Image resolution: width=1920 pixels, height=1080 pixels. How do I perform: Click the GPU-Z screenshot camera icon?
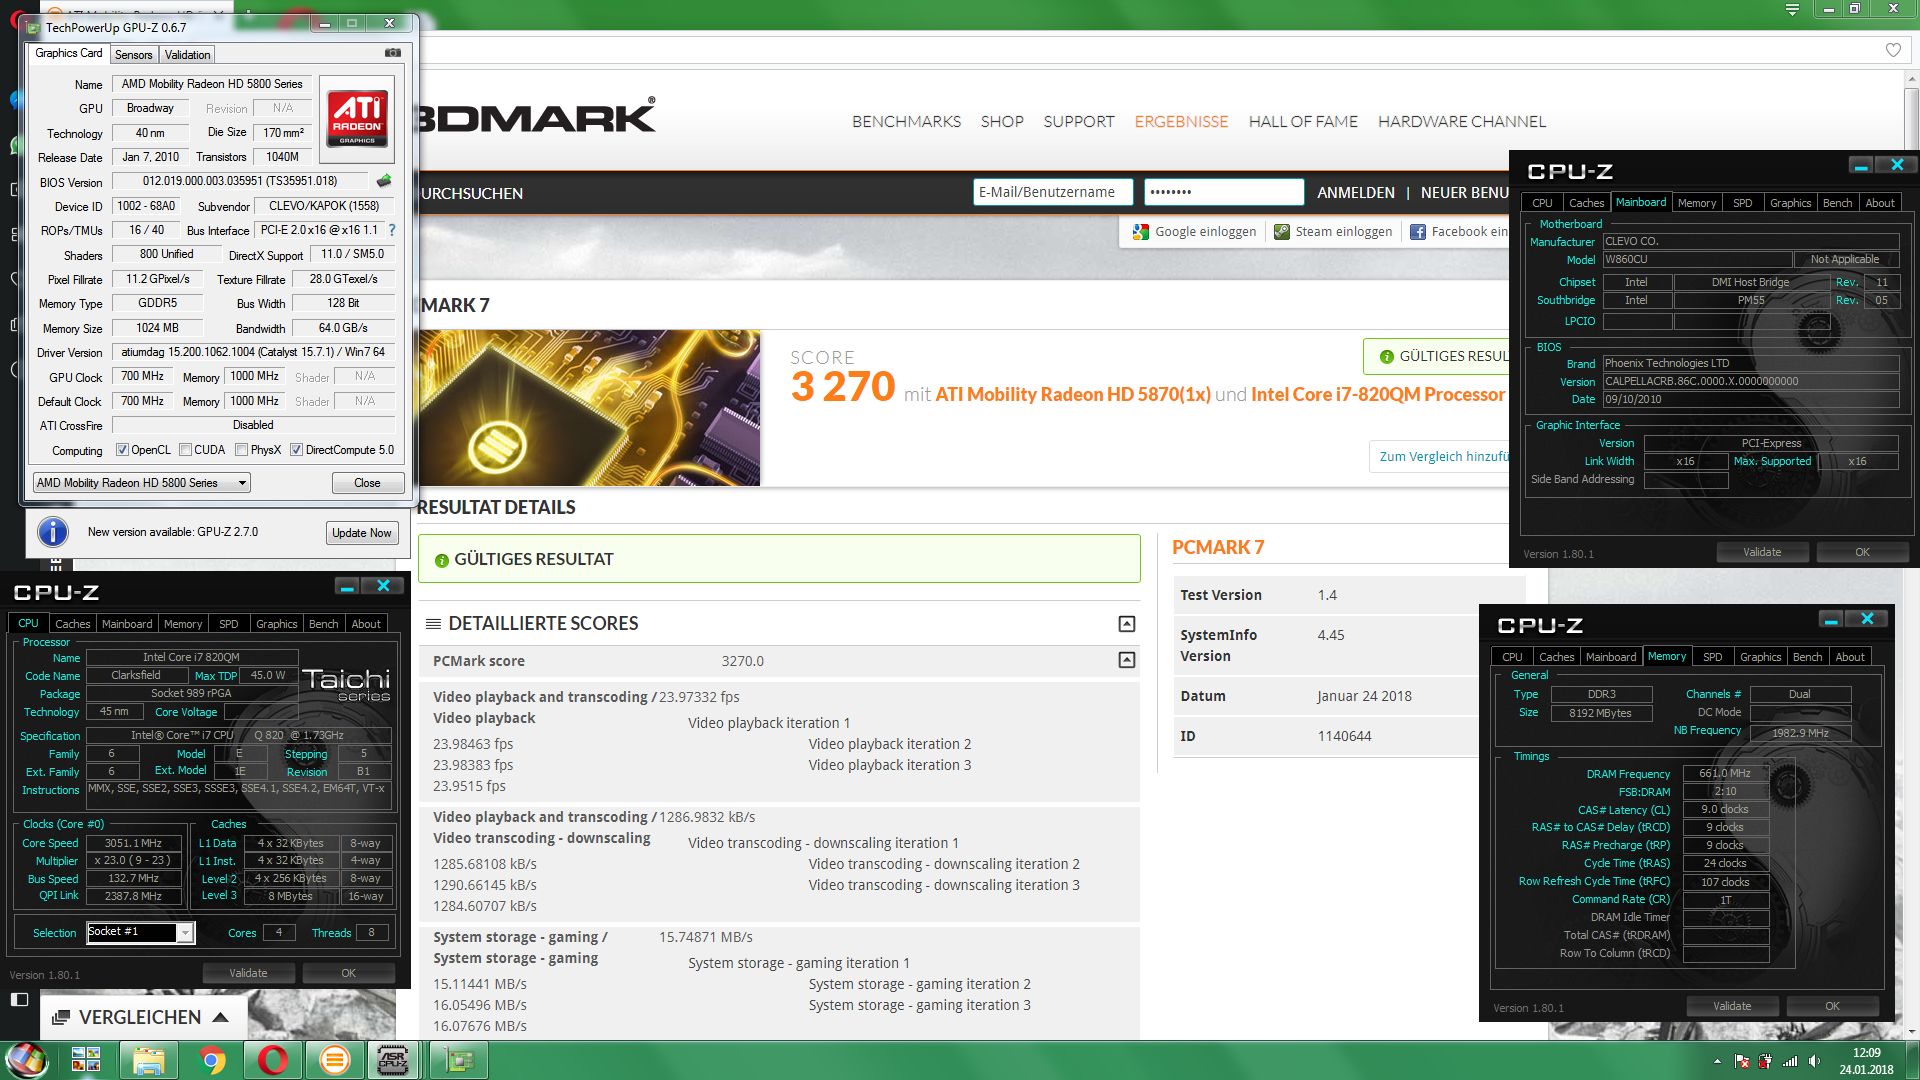(393, 53)
